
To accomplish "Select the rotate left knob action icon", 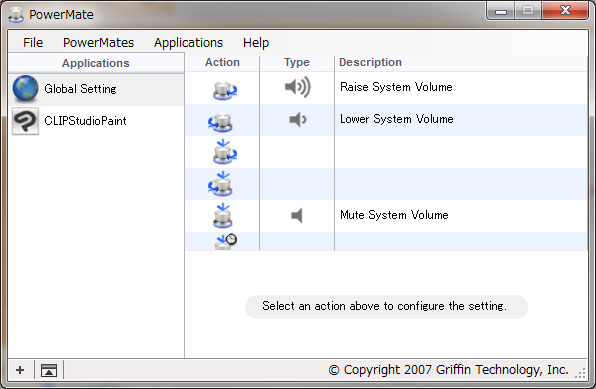I will [x=220, y=122].
